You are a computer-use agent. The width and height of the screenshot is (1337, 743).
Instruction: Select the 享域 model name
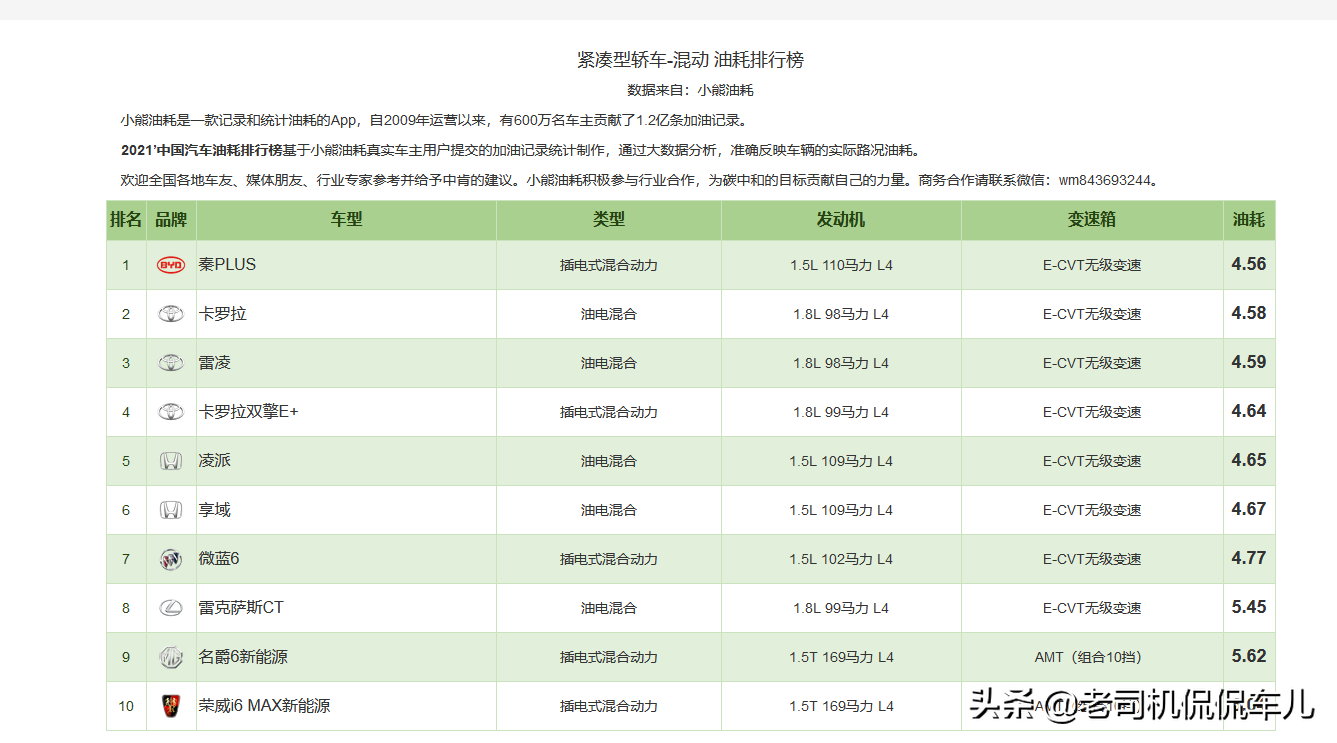tap(215, 510)
